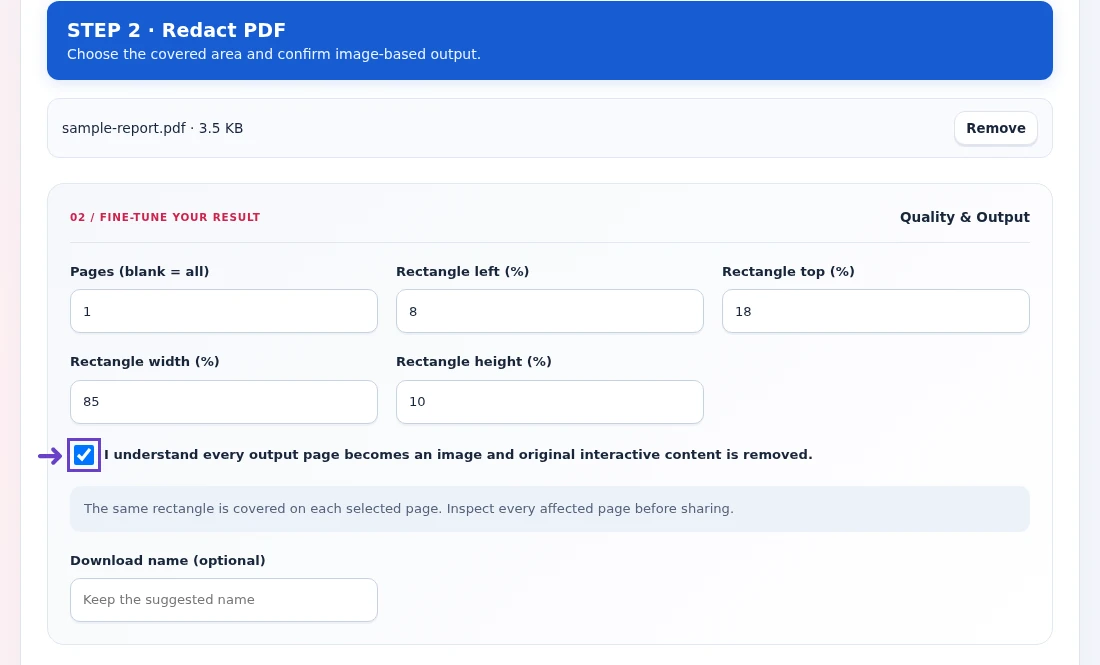The width and height of the screenshot is (1100, 665).
Task: Click the 'Rectangle top (%)' label
Action: 788,271
